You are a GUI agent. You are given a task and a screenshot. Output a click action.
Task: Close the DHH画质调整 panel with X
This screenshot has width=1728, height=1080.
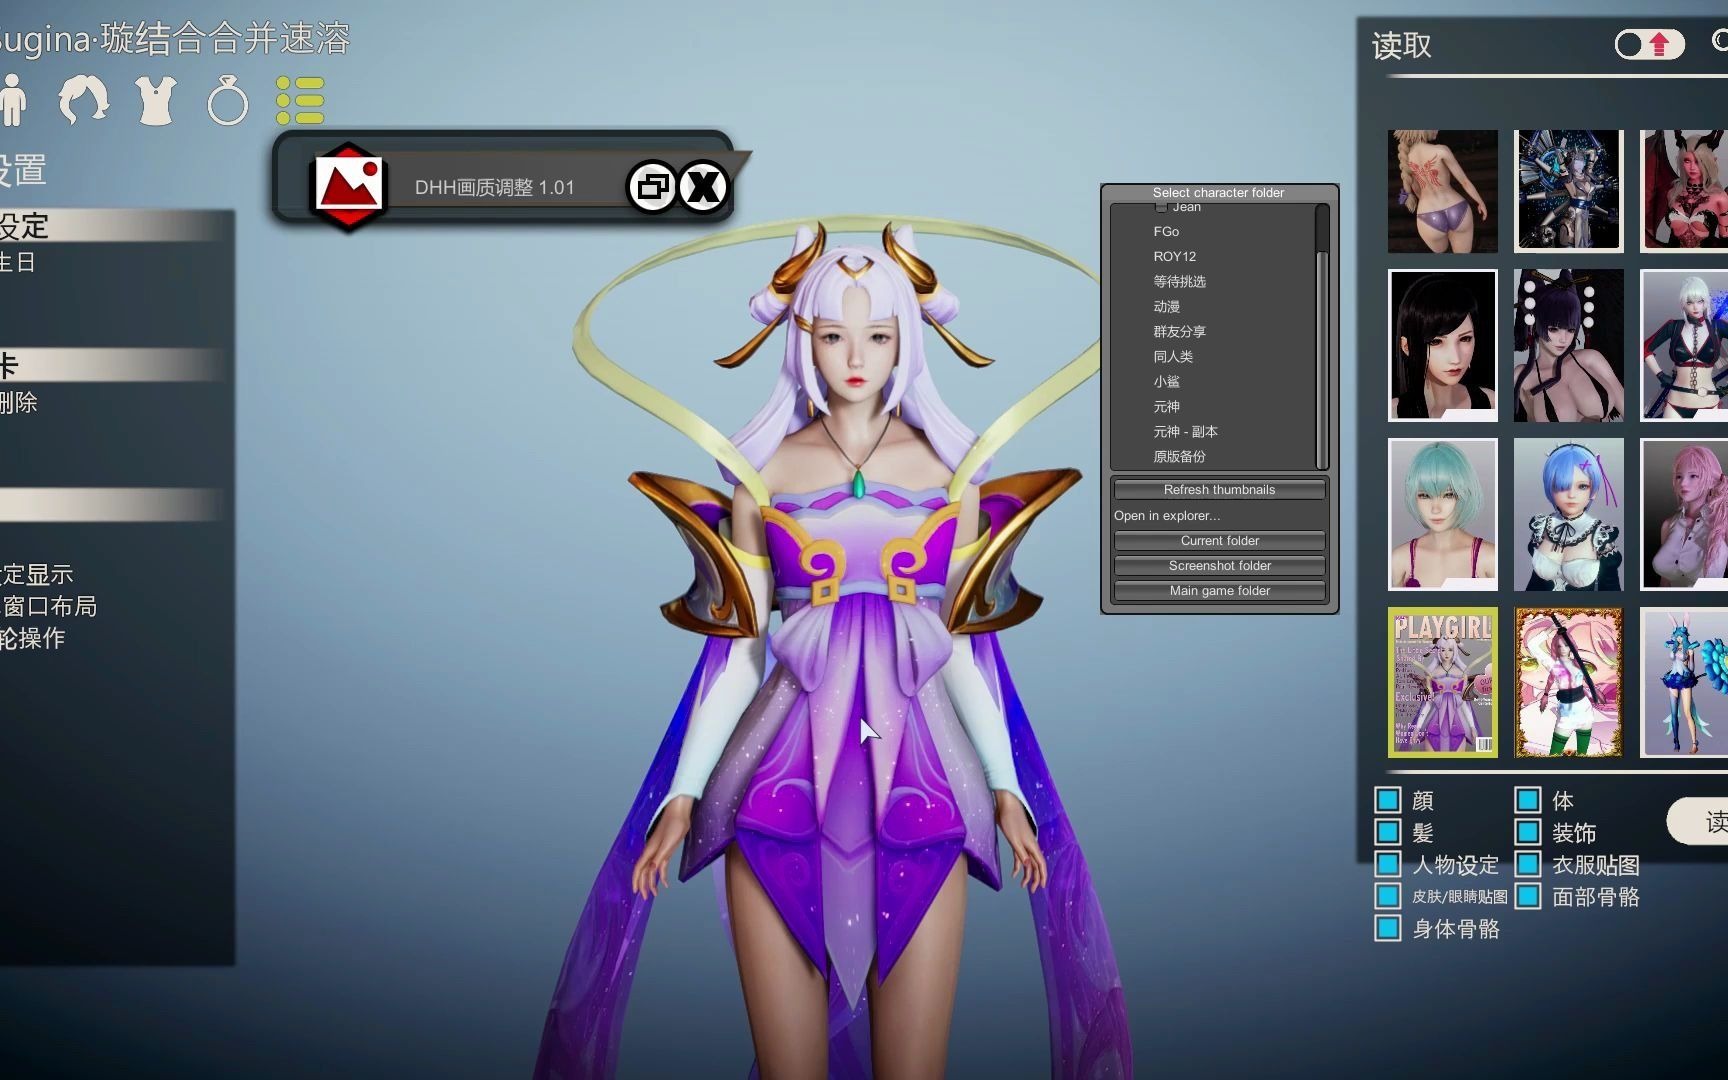(x=704, y=186)
